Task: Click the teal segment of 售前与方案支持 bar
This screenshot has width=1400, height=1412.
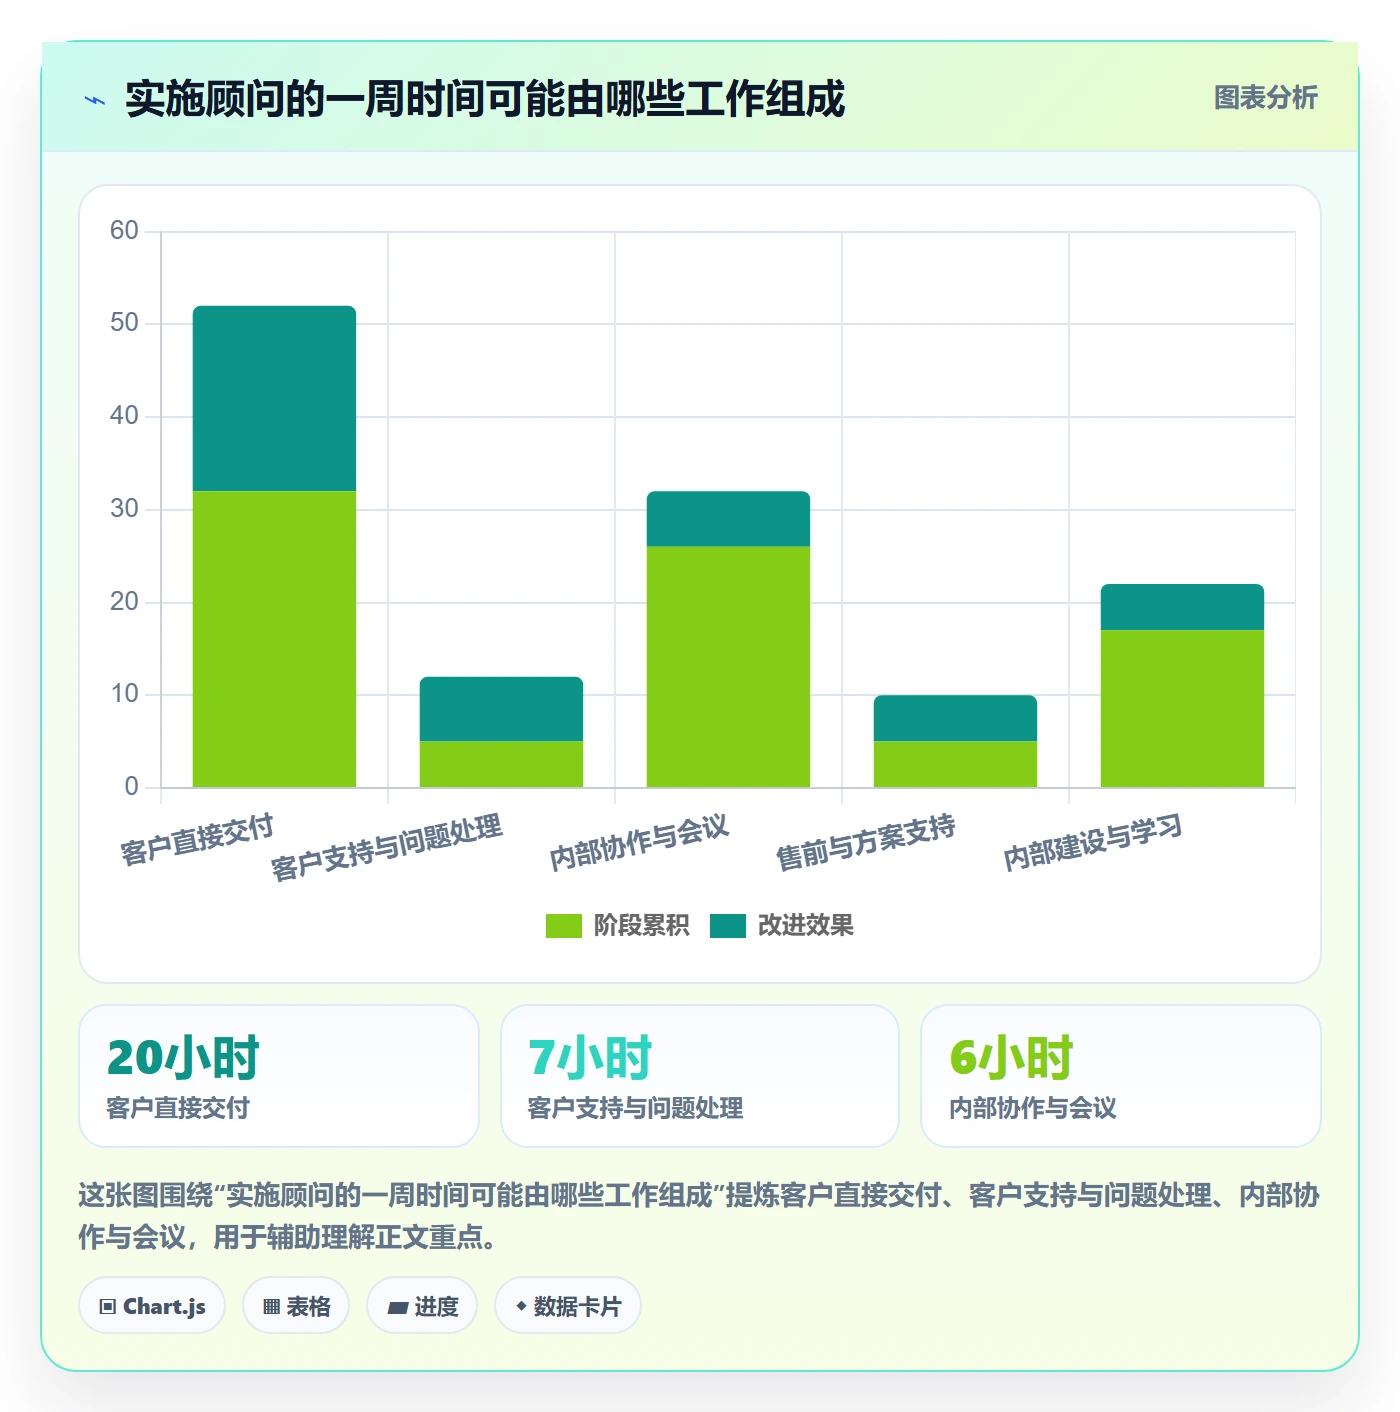Action: (955, 718)
